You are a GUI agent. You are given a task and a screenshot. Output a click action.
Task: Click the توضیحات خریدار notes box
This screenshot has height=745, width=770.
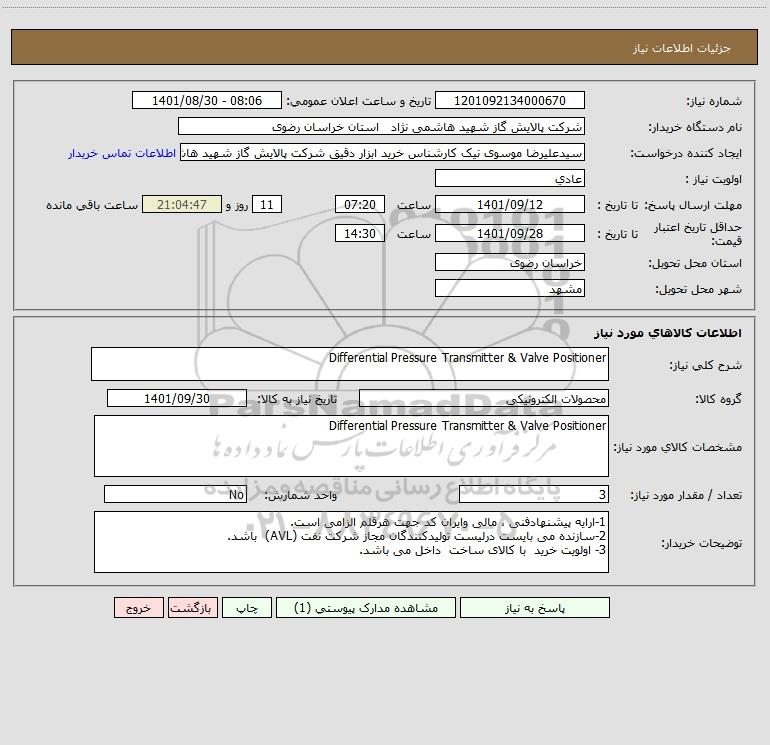tap(351, 542)
